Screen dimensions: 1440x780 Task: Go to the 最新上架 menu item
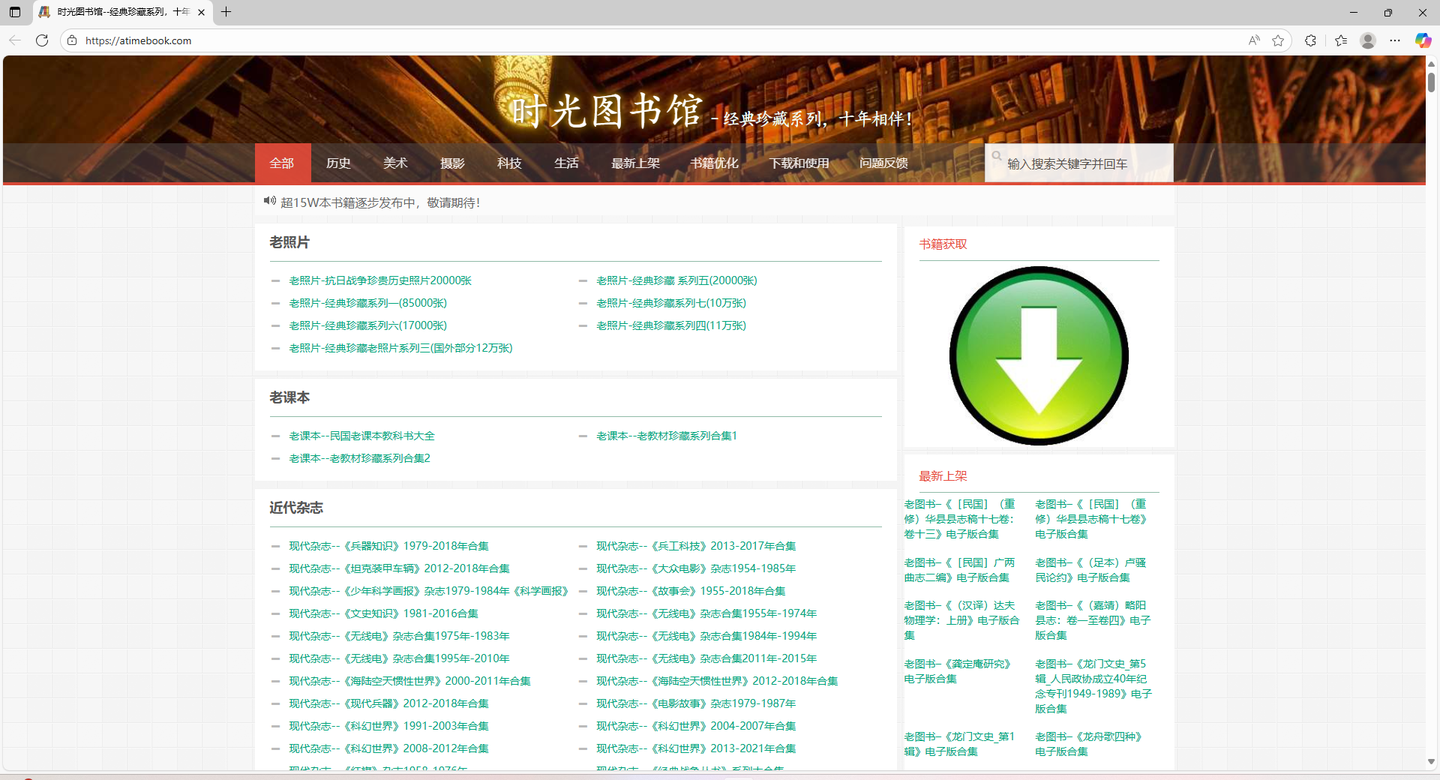click(x=636, y=163)
